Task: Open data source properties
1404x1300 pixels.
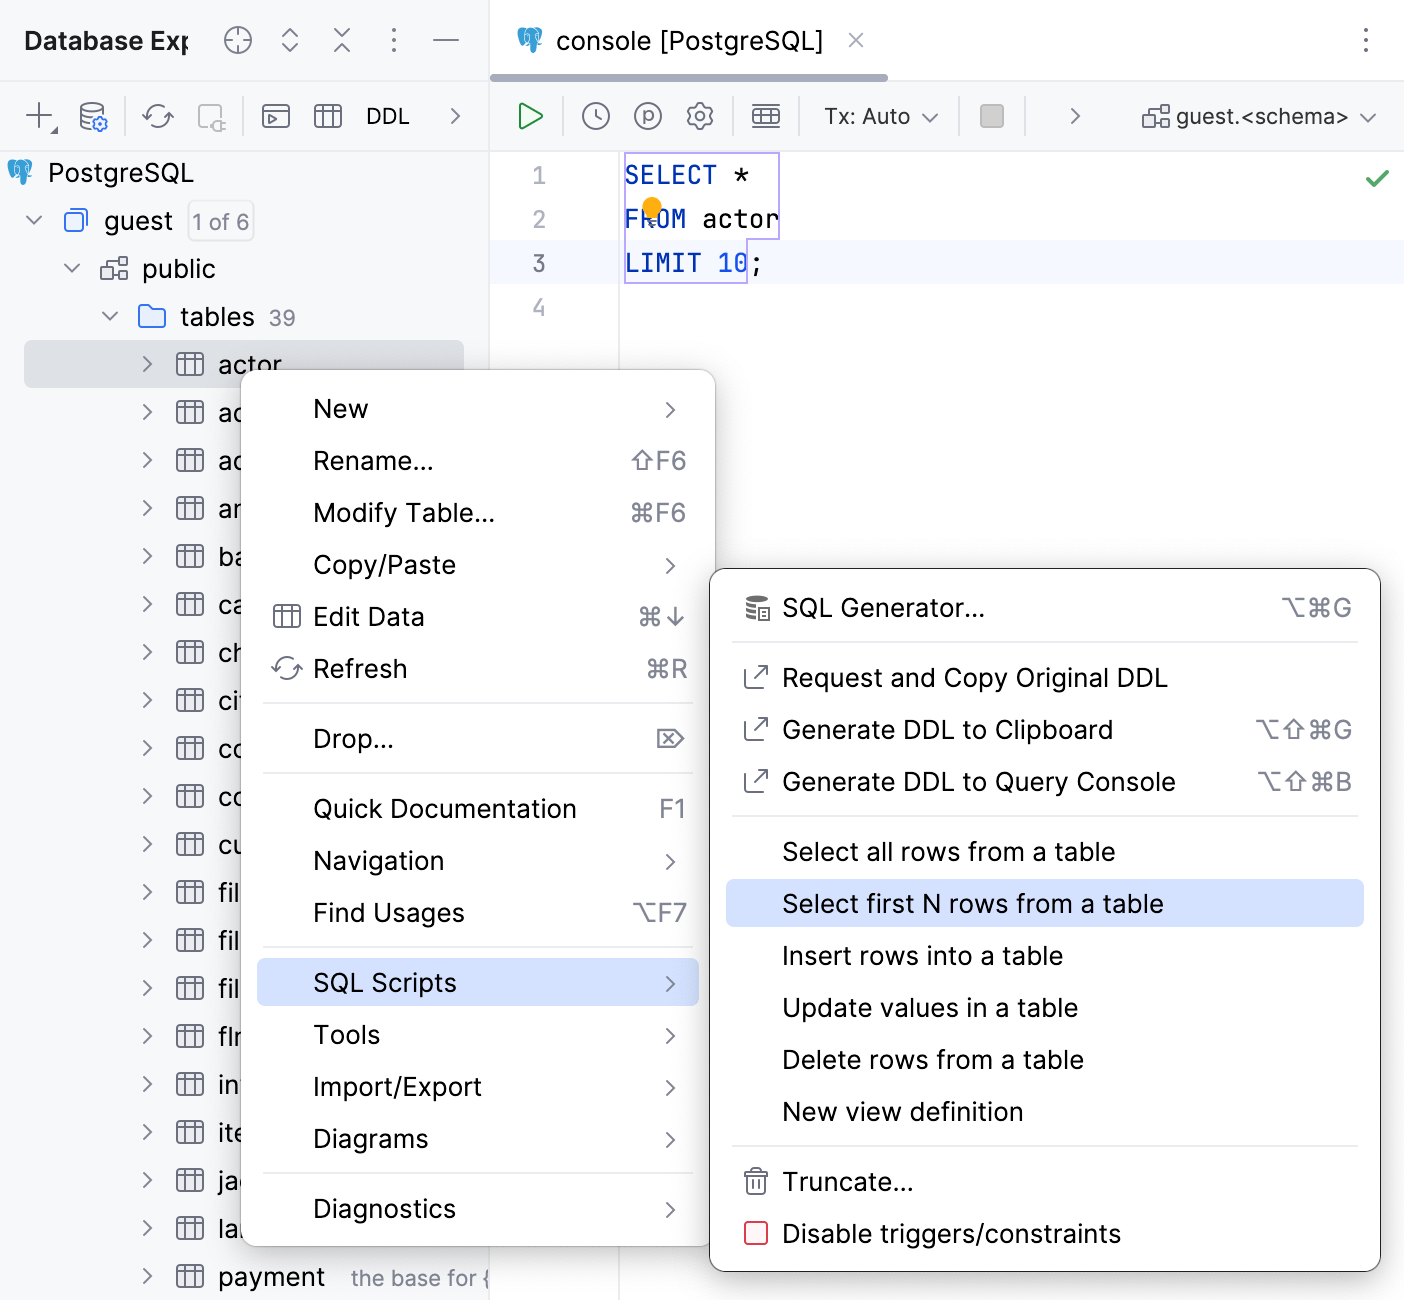Action: [92, 117]
